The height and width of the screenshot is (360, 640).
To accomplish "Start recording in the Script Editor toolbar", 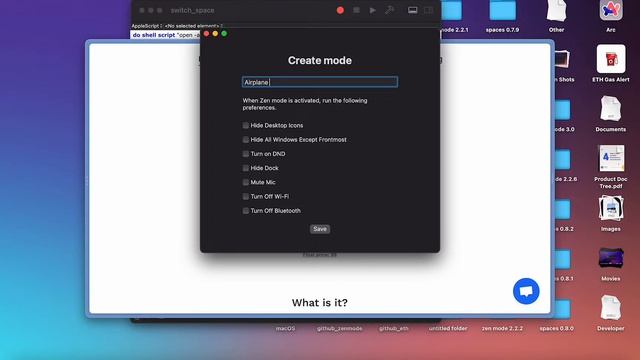I will tap(340, 10).
